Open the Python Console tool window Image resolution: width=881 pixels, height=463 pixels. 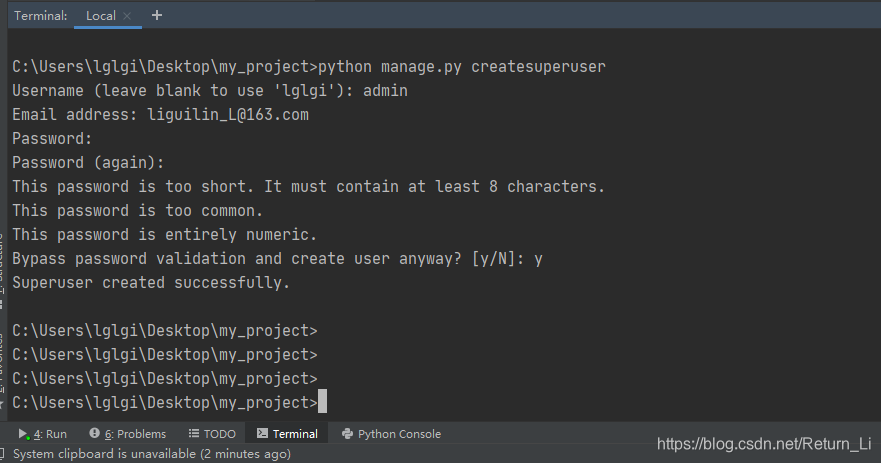(391, 434)
